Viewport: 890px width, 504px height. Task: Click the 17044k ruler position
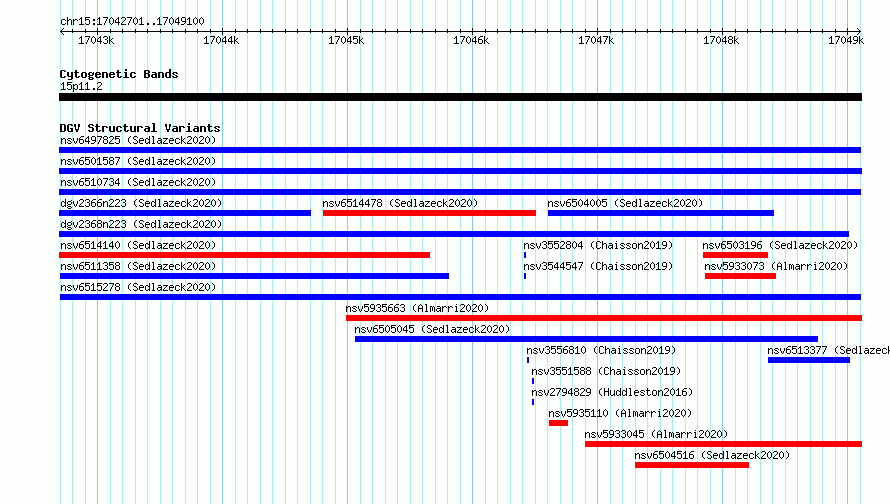(x=221, y=40)
